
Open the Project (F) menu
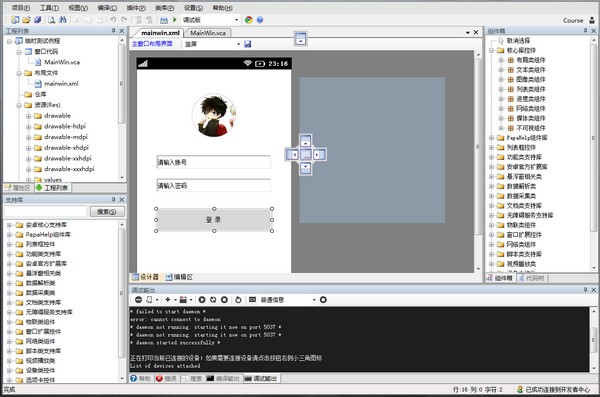tap(20, 8)
